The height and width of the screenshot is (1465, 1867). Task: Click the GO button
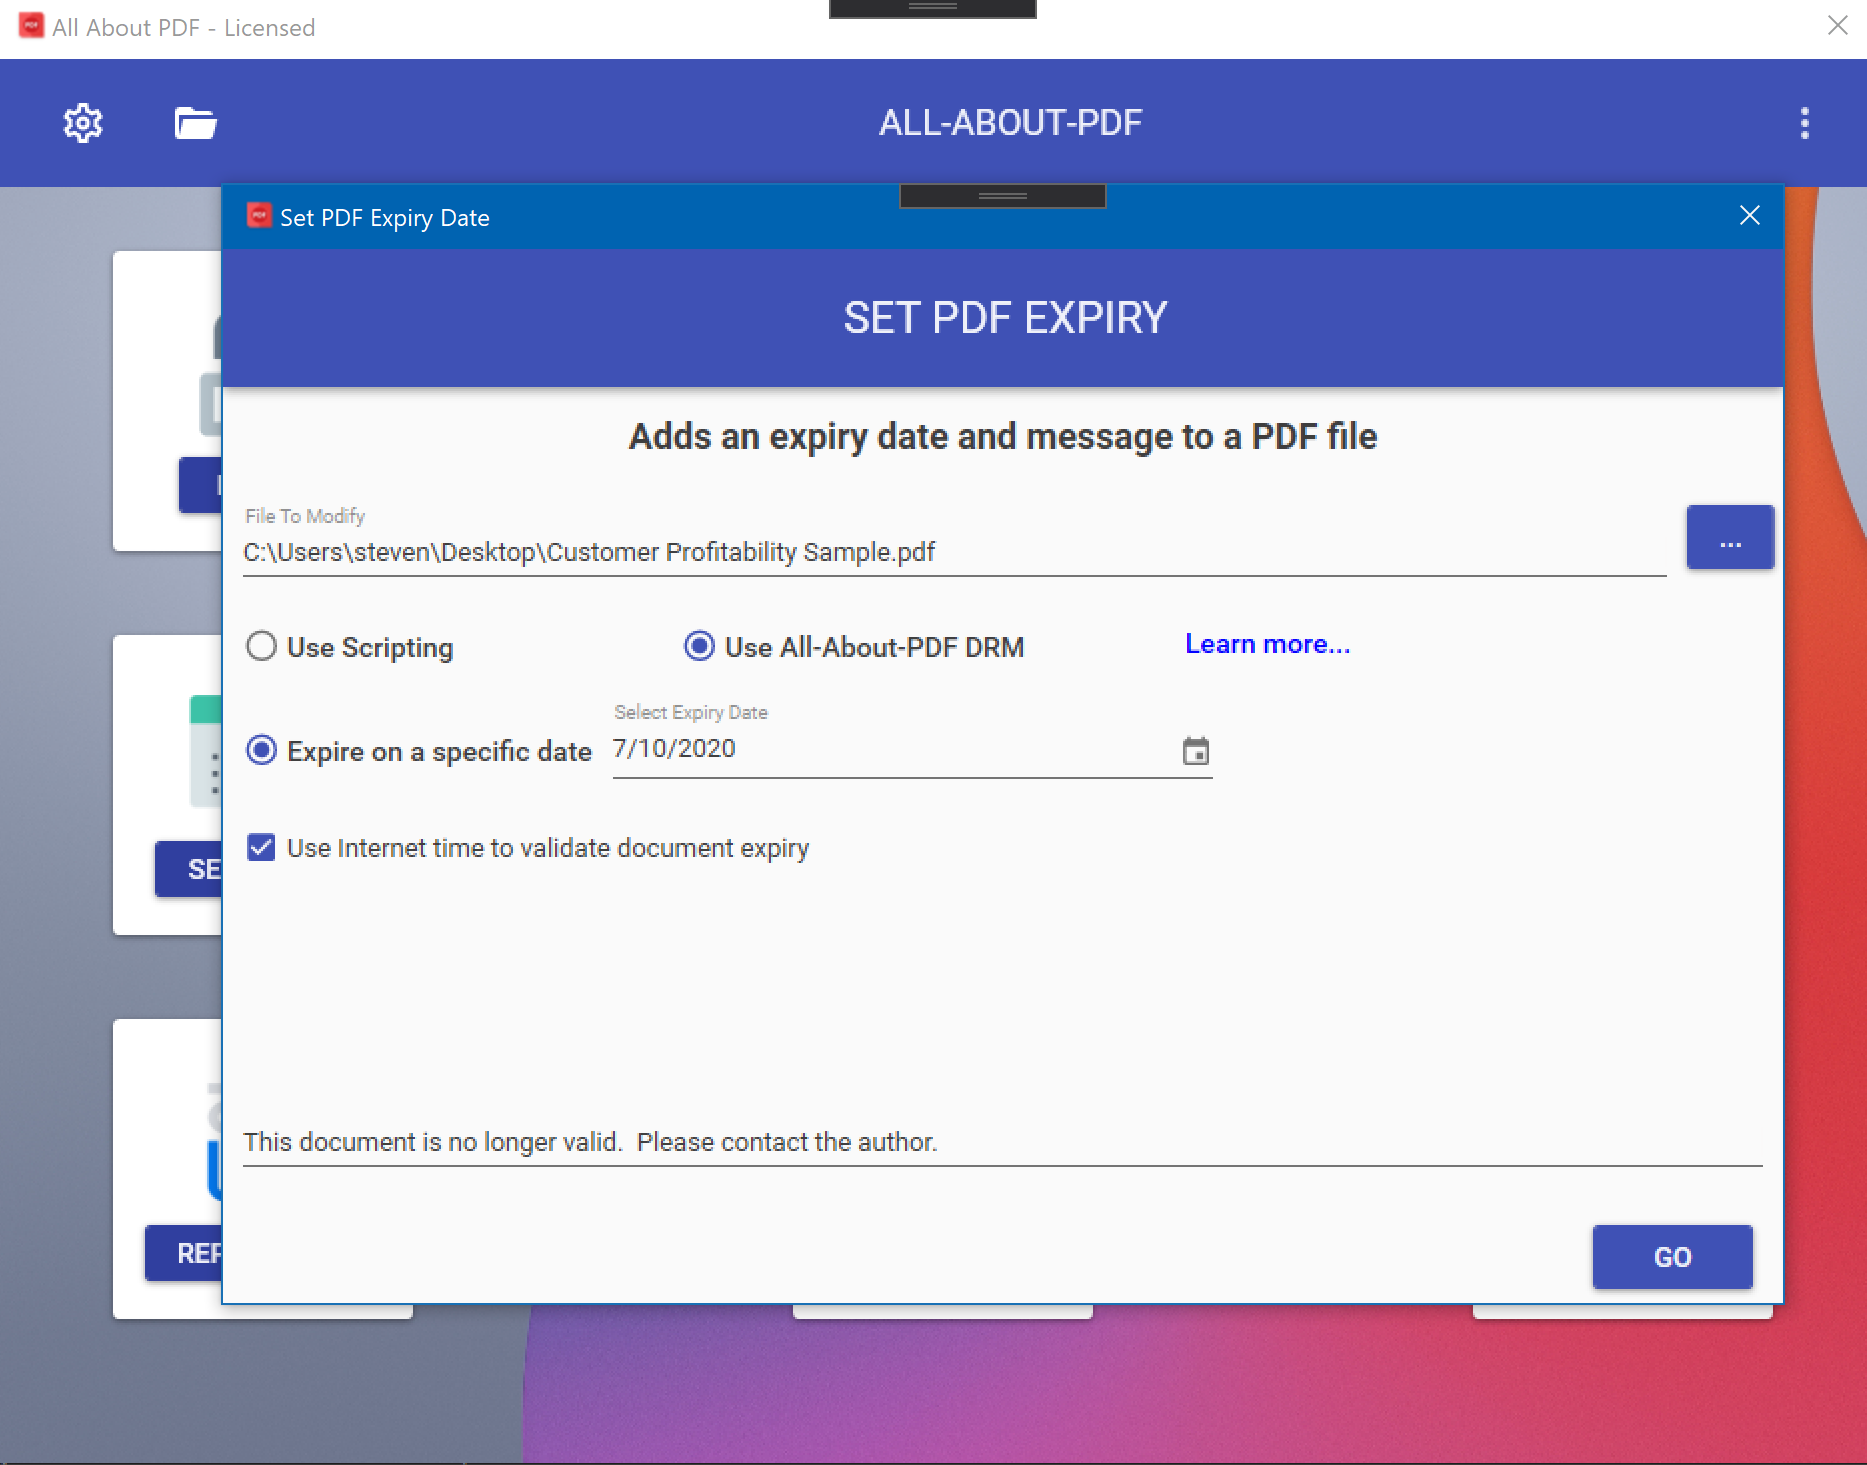(1672, 1257)
